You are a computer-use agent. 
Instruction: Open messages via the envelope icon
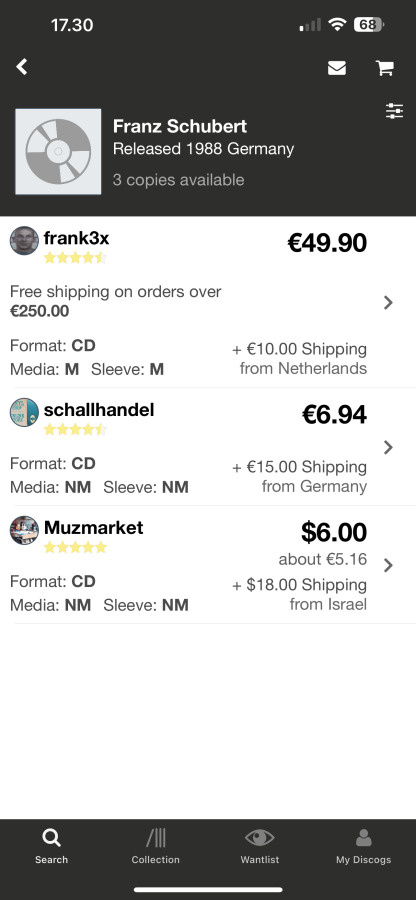tap(337, 68)
